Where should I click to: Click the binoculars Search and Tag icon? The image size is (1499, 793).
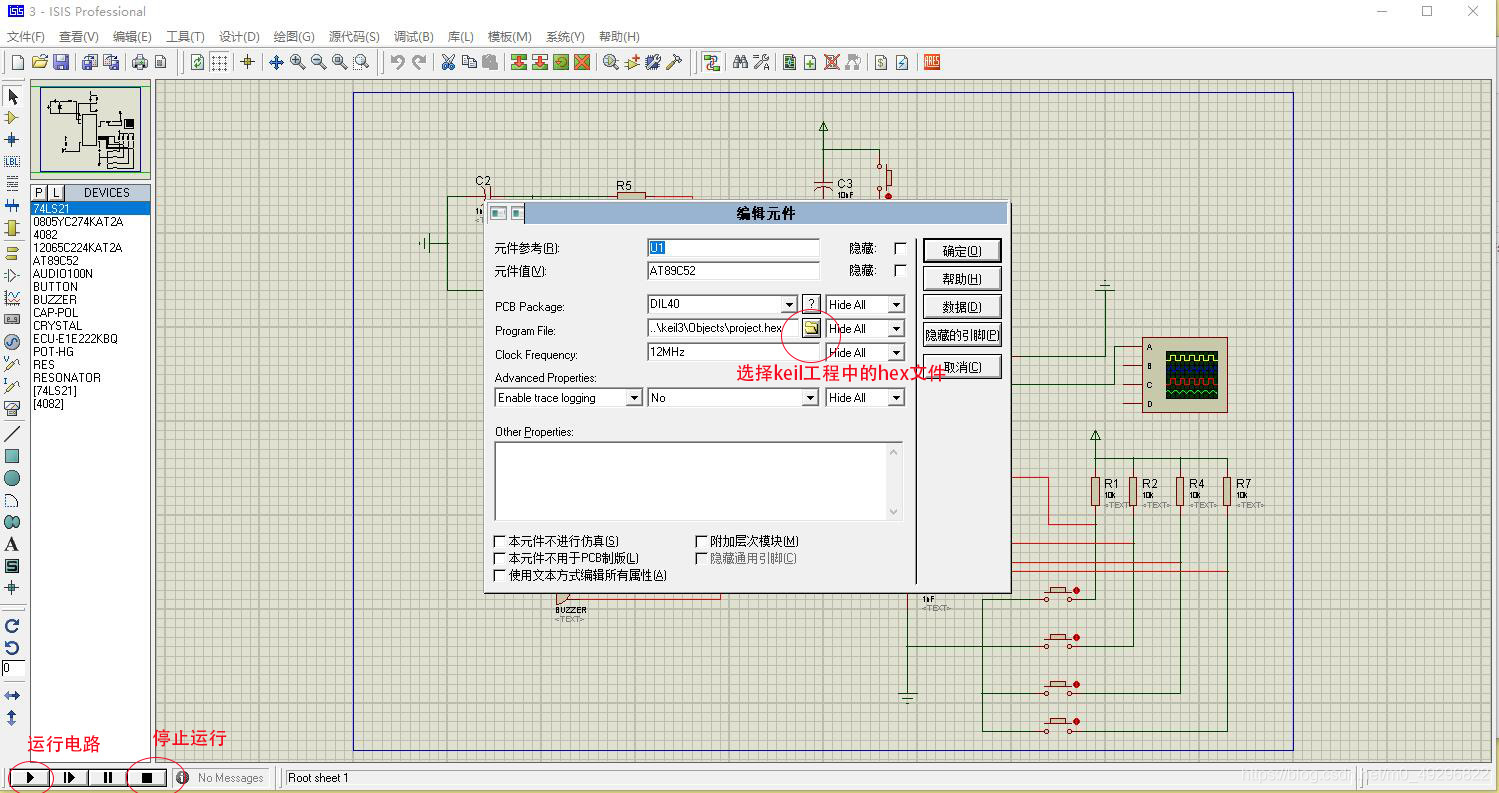click(x=741, y=62)
